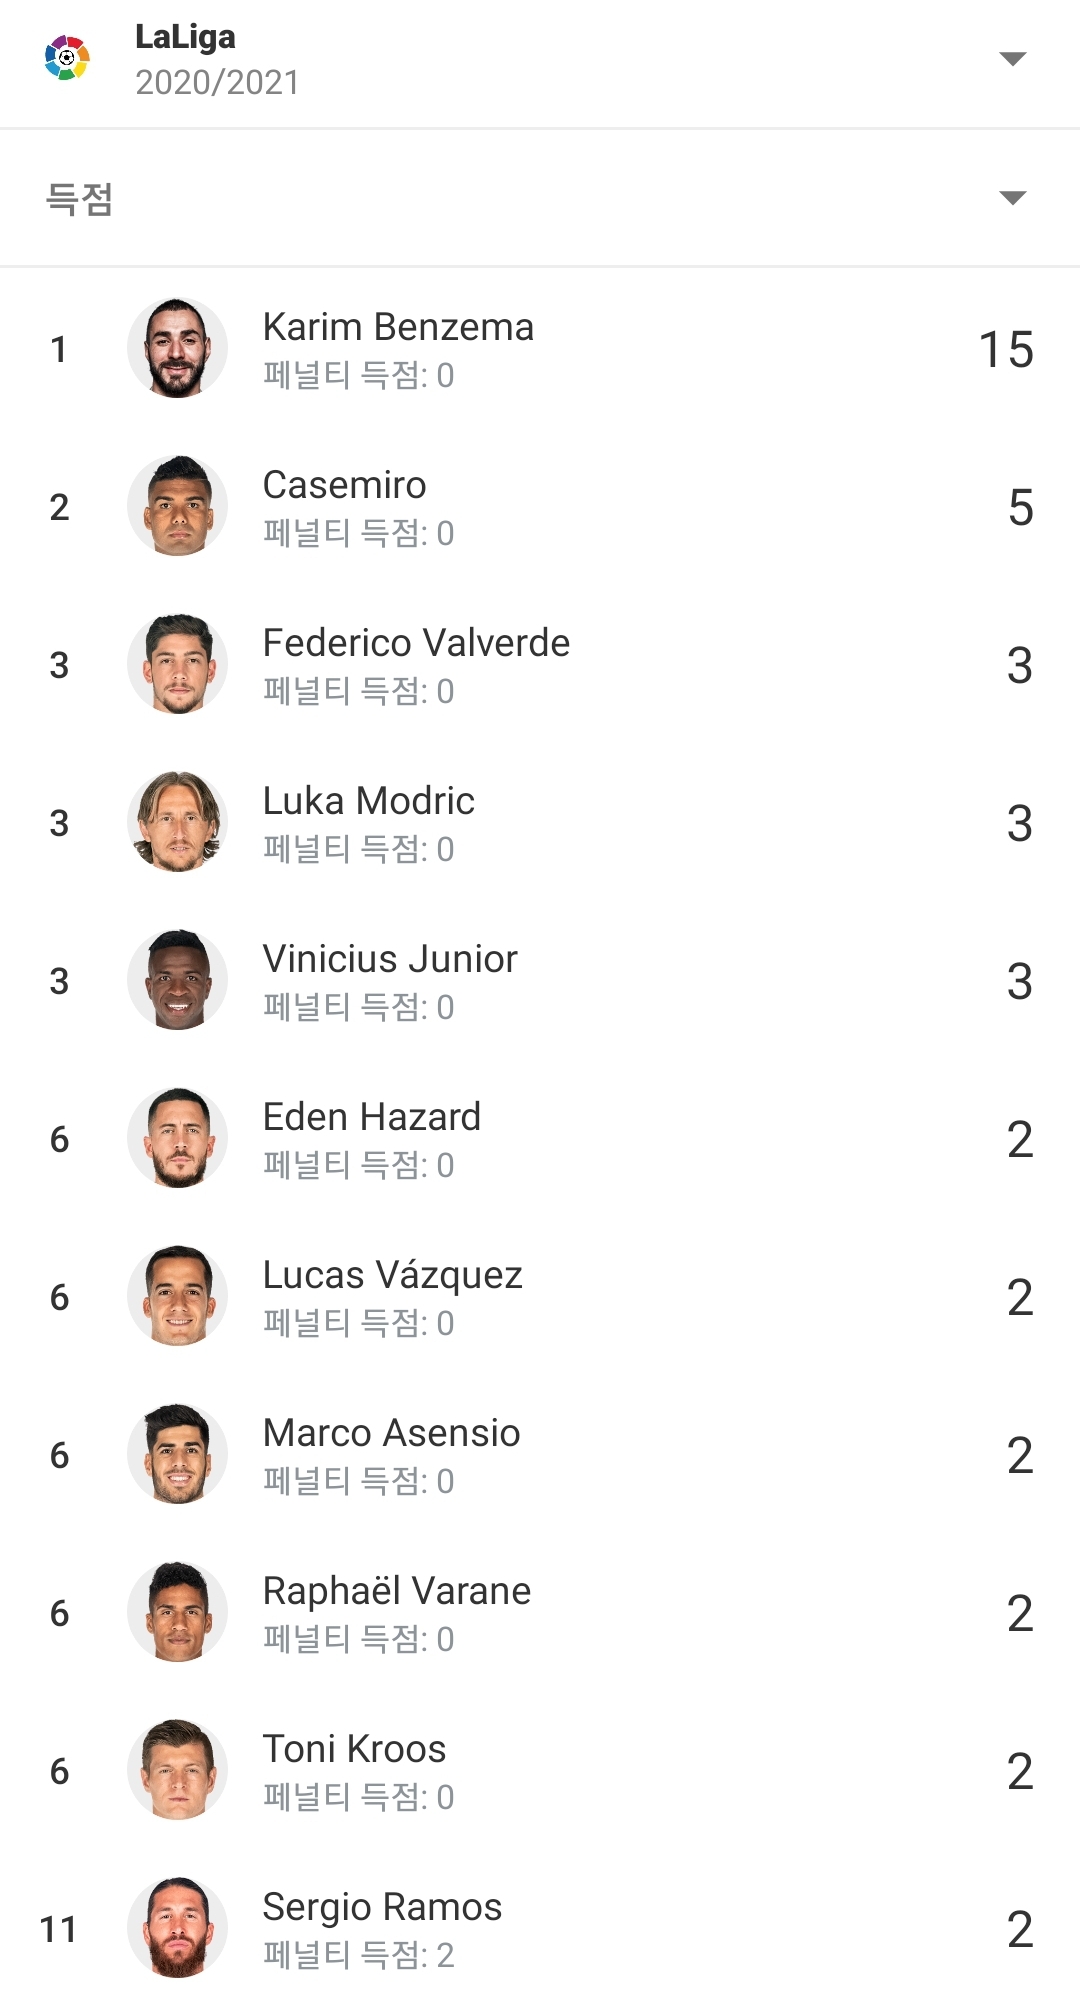Image resolution: width=1080 pixels, height=2006 pixels.
Task: Tap Eden Hazard's player photo
Action: pyautogui.click(x=178, y=1138)
